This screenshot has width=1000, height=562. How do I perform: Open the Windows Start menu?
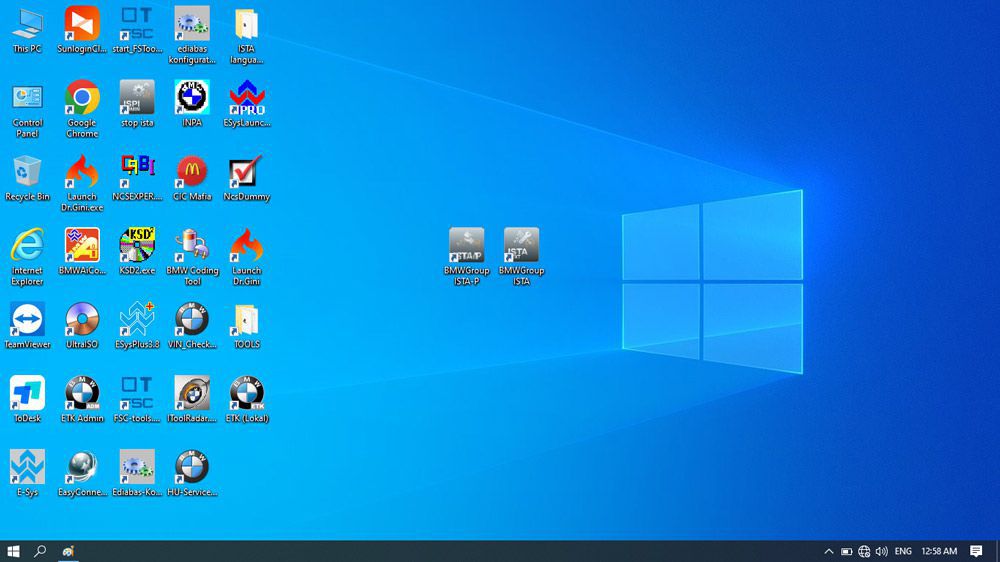(x=13, y=551)
